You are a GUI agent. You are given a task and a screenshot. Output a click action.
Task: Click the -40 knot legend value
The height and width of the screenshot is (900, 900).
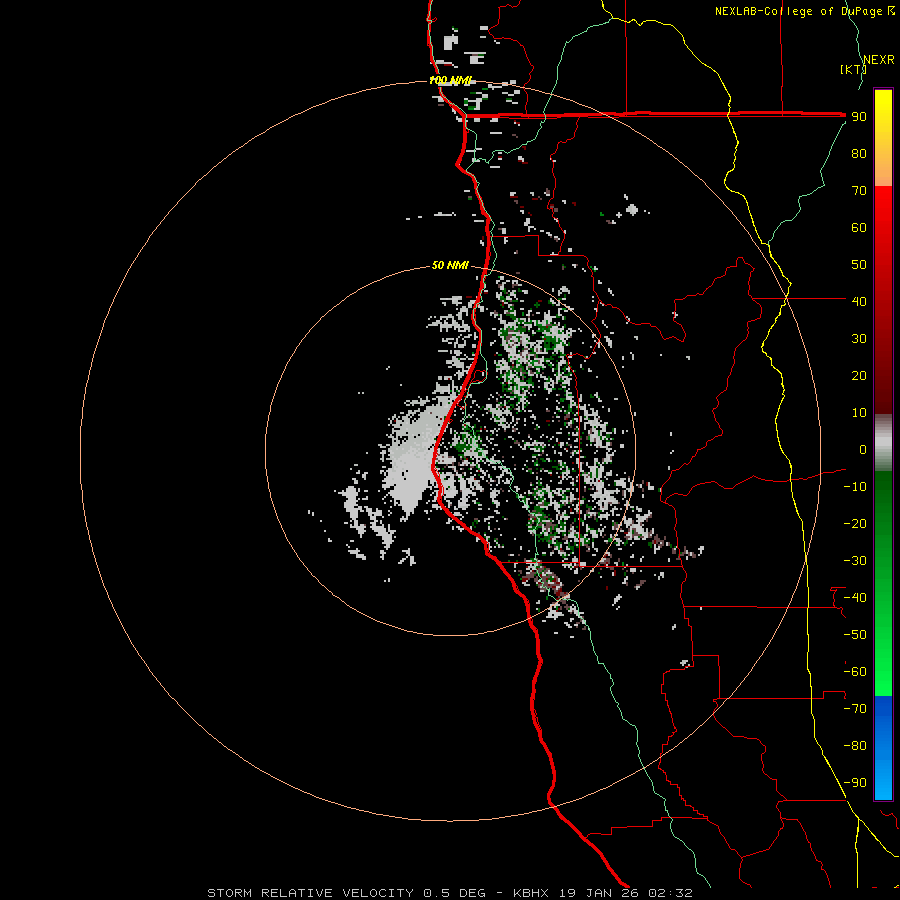tap(855, 598)
